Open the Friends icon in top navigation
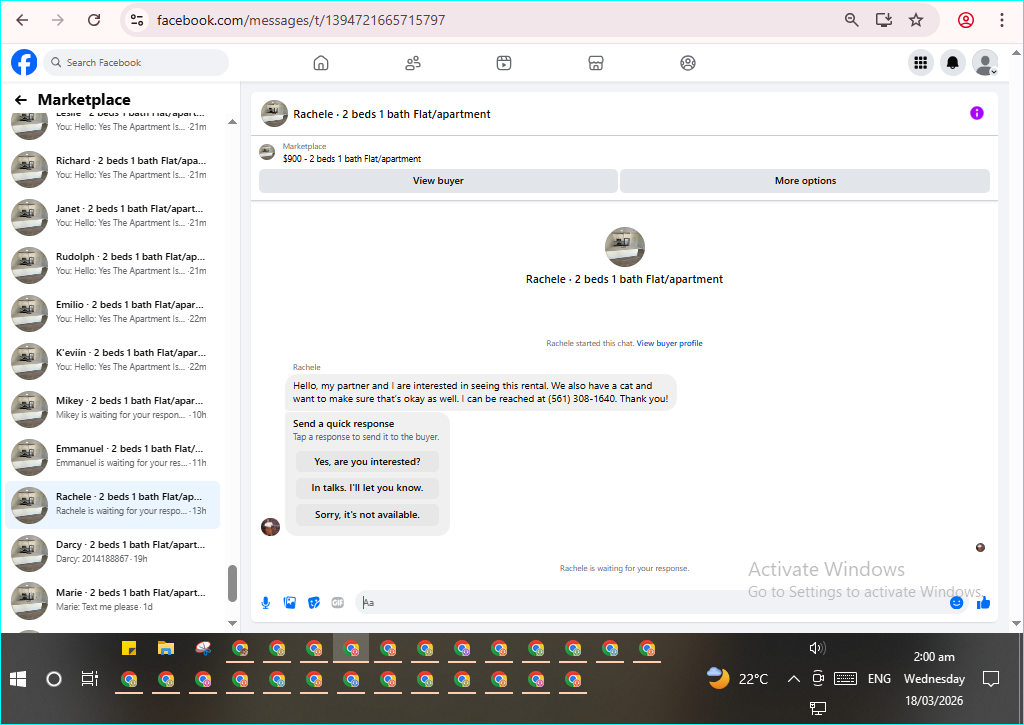 click(413, 63)
